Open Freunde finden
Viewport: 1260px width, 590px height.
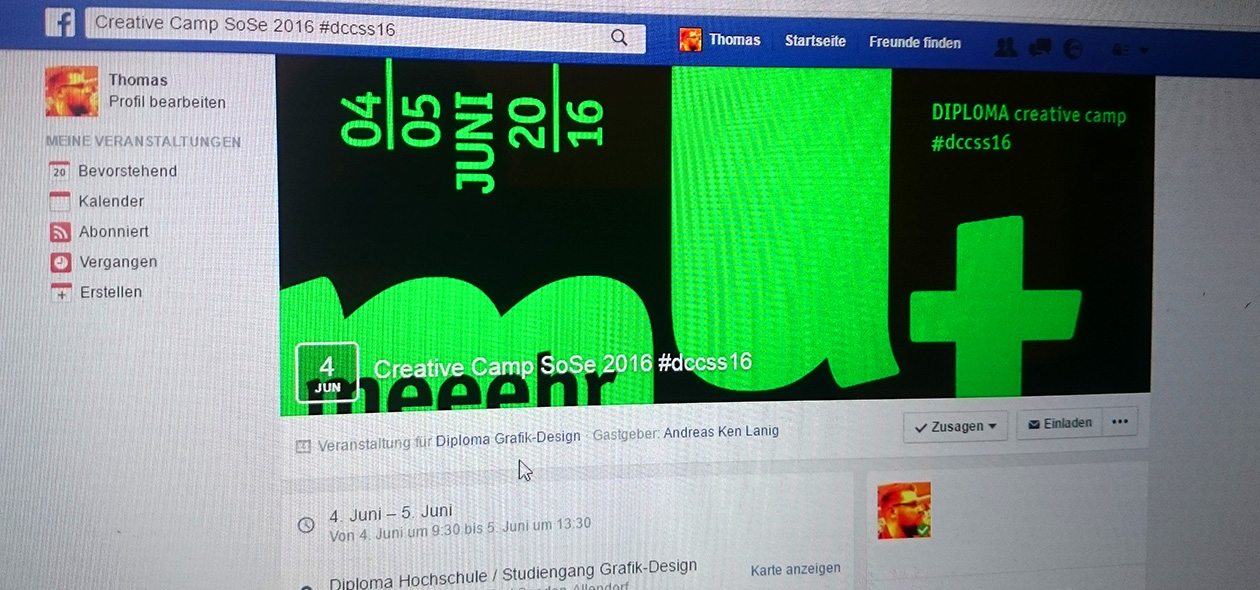coord(915,42)
